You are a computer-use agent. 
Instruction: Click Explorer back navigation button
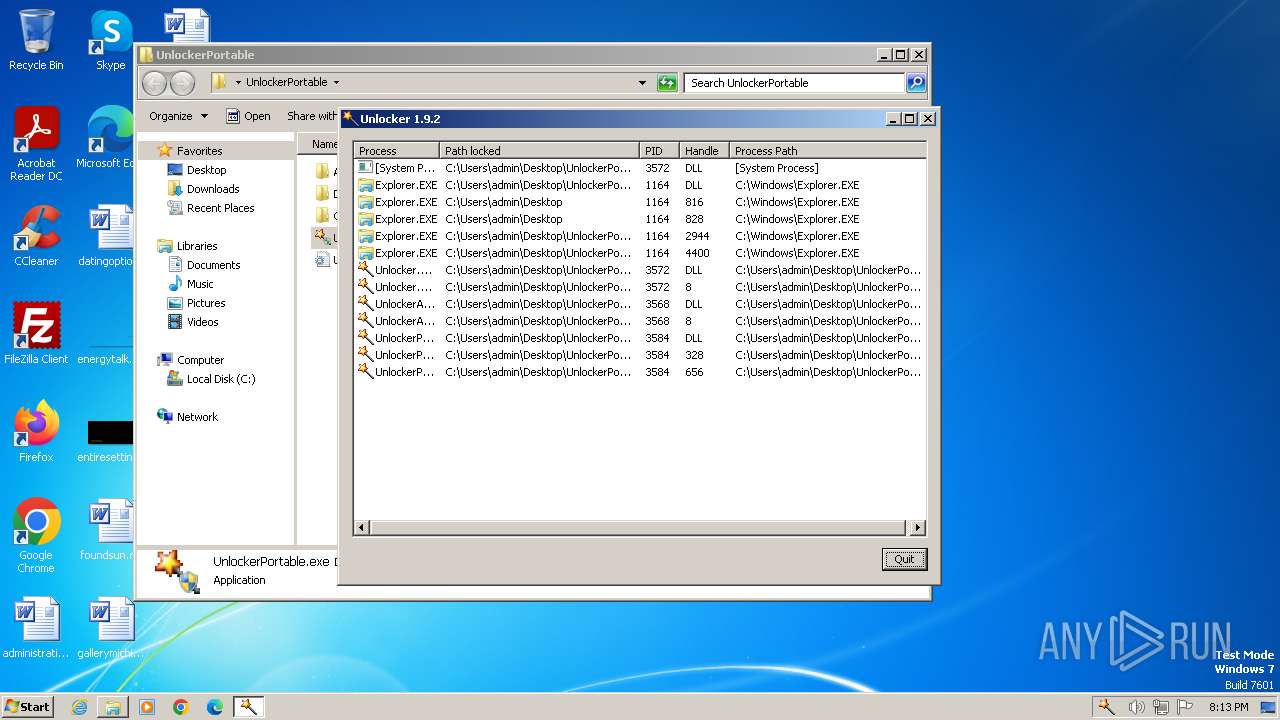point(154,83)
